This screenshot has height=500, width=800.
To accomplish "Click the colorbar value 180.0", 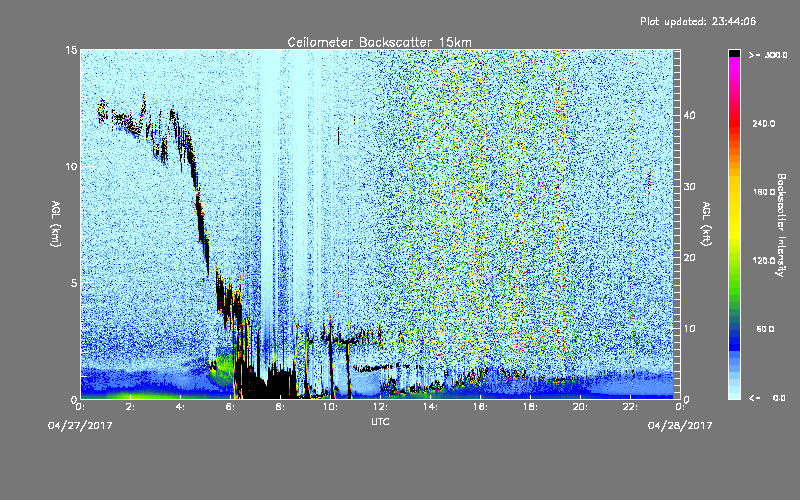I will pos(764,192).
